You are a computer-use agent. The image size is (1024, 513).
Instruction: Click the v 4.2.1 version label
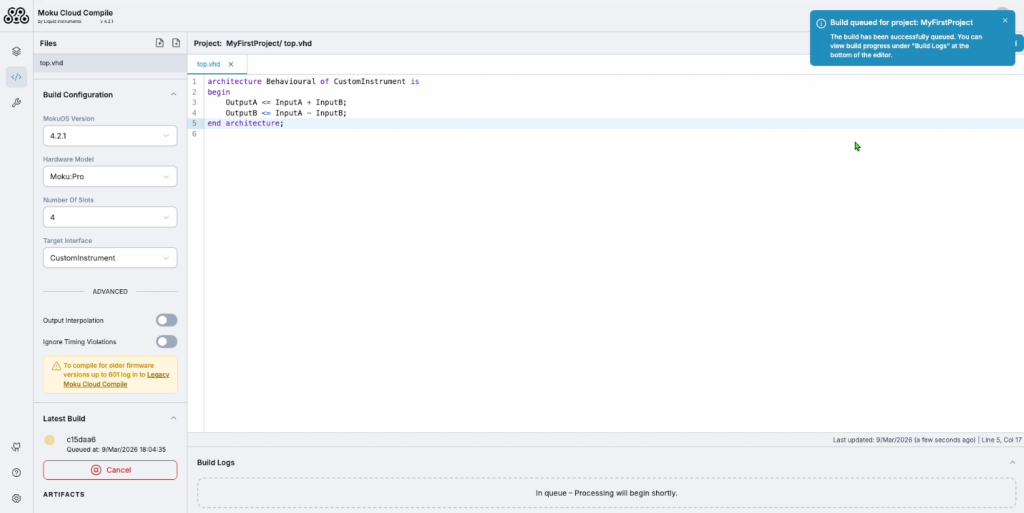(x=106, y=22)
